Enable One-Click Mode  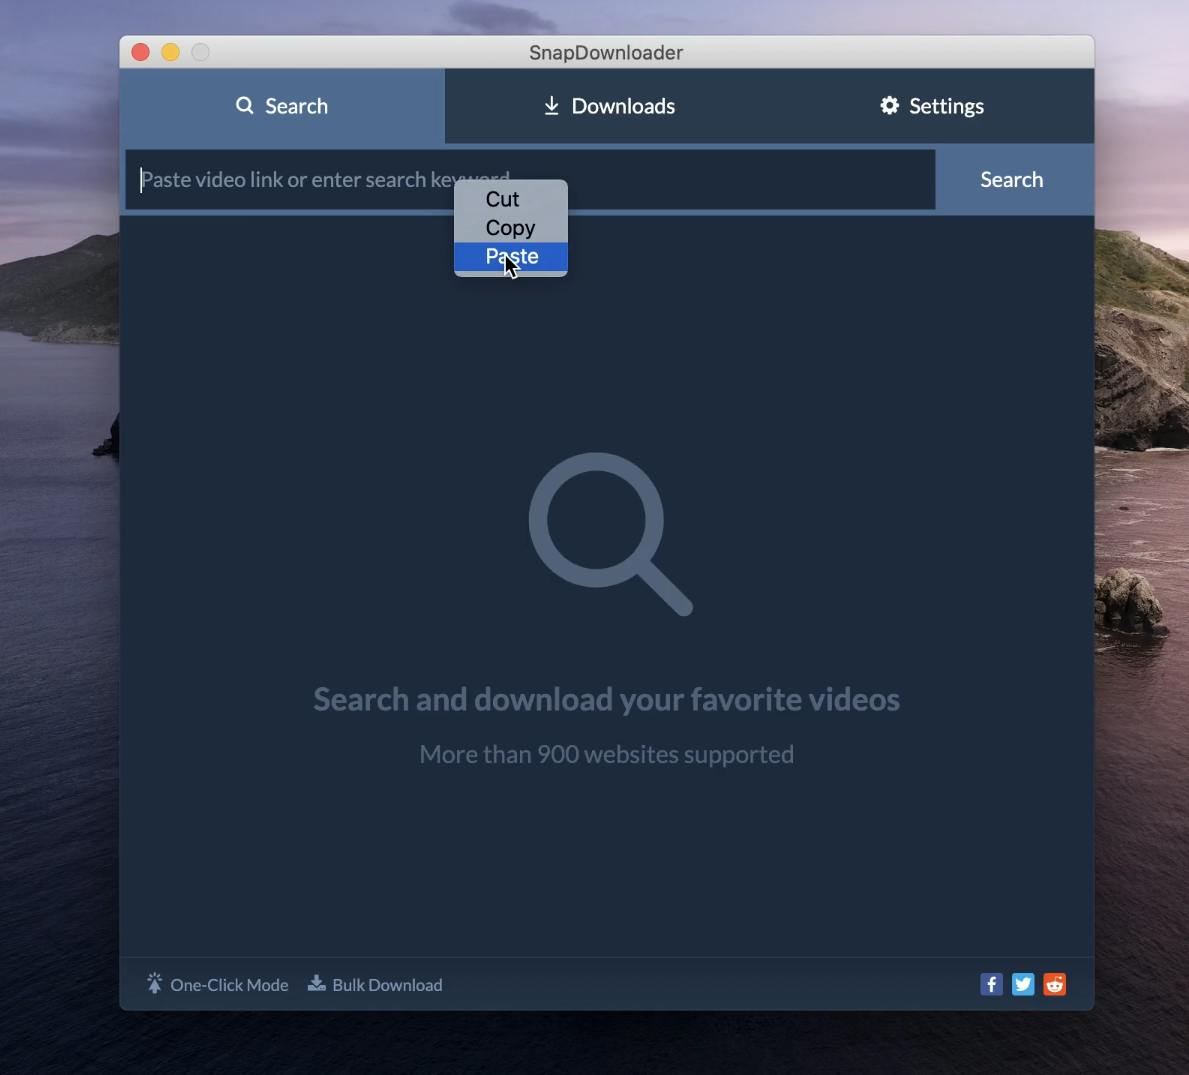pos(218,985)
